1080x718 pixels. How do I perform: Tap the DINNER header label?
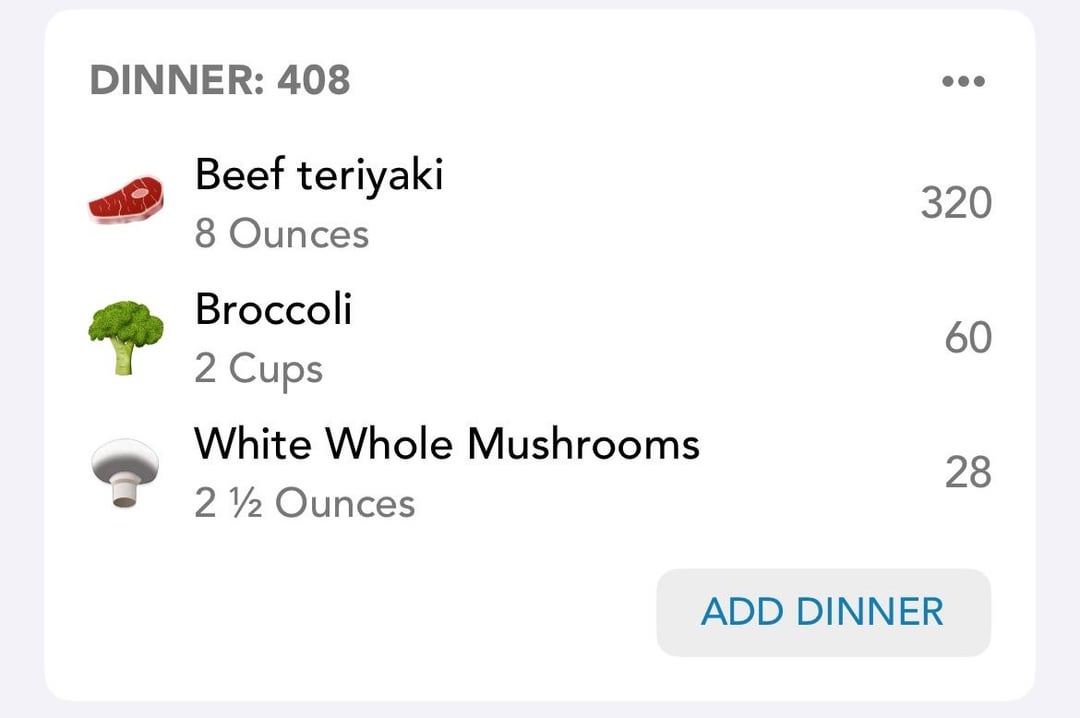177,80
